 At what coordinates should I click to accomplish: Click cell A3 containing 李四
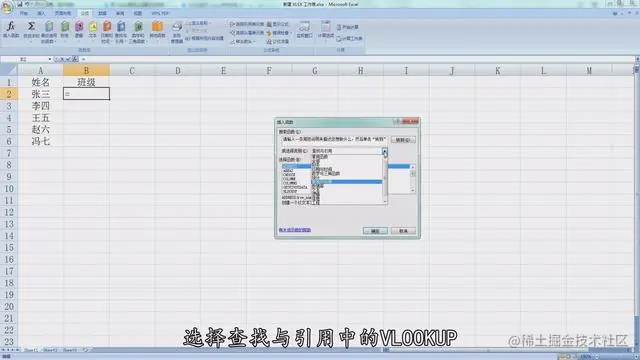point(40,106)
